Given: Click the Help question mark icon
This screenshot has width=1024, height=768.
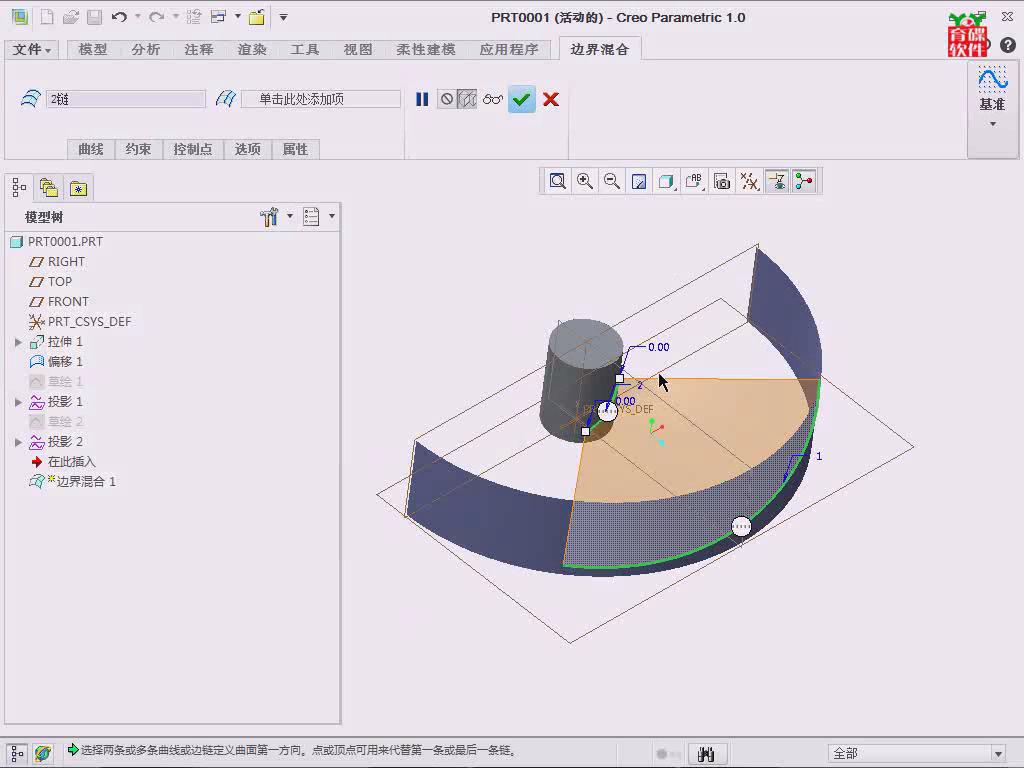Looking at the screenshot, I should pyautogui.click(x=1008, y=45).
